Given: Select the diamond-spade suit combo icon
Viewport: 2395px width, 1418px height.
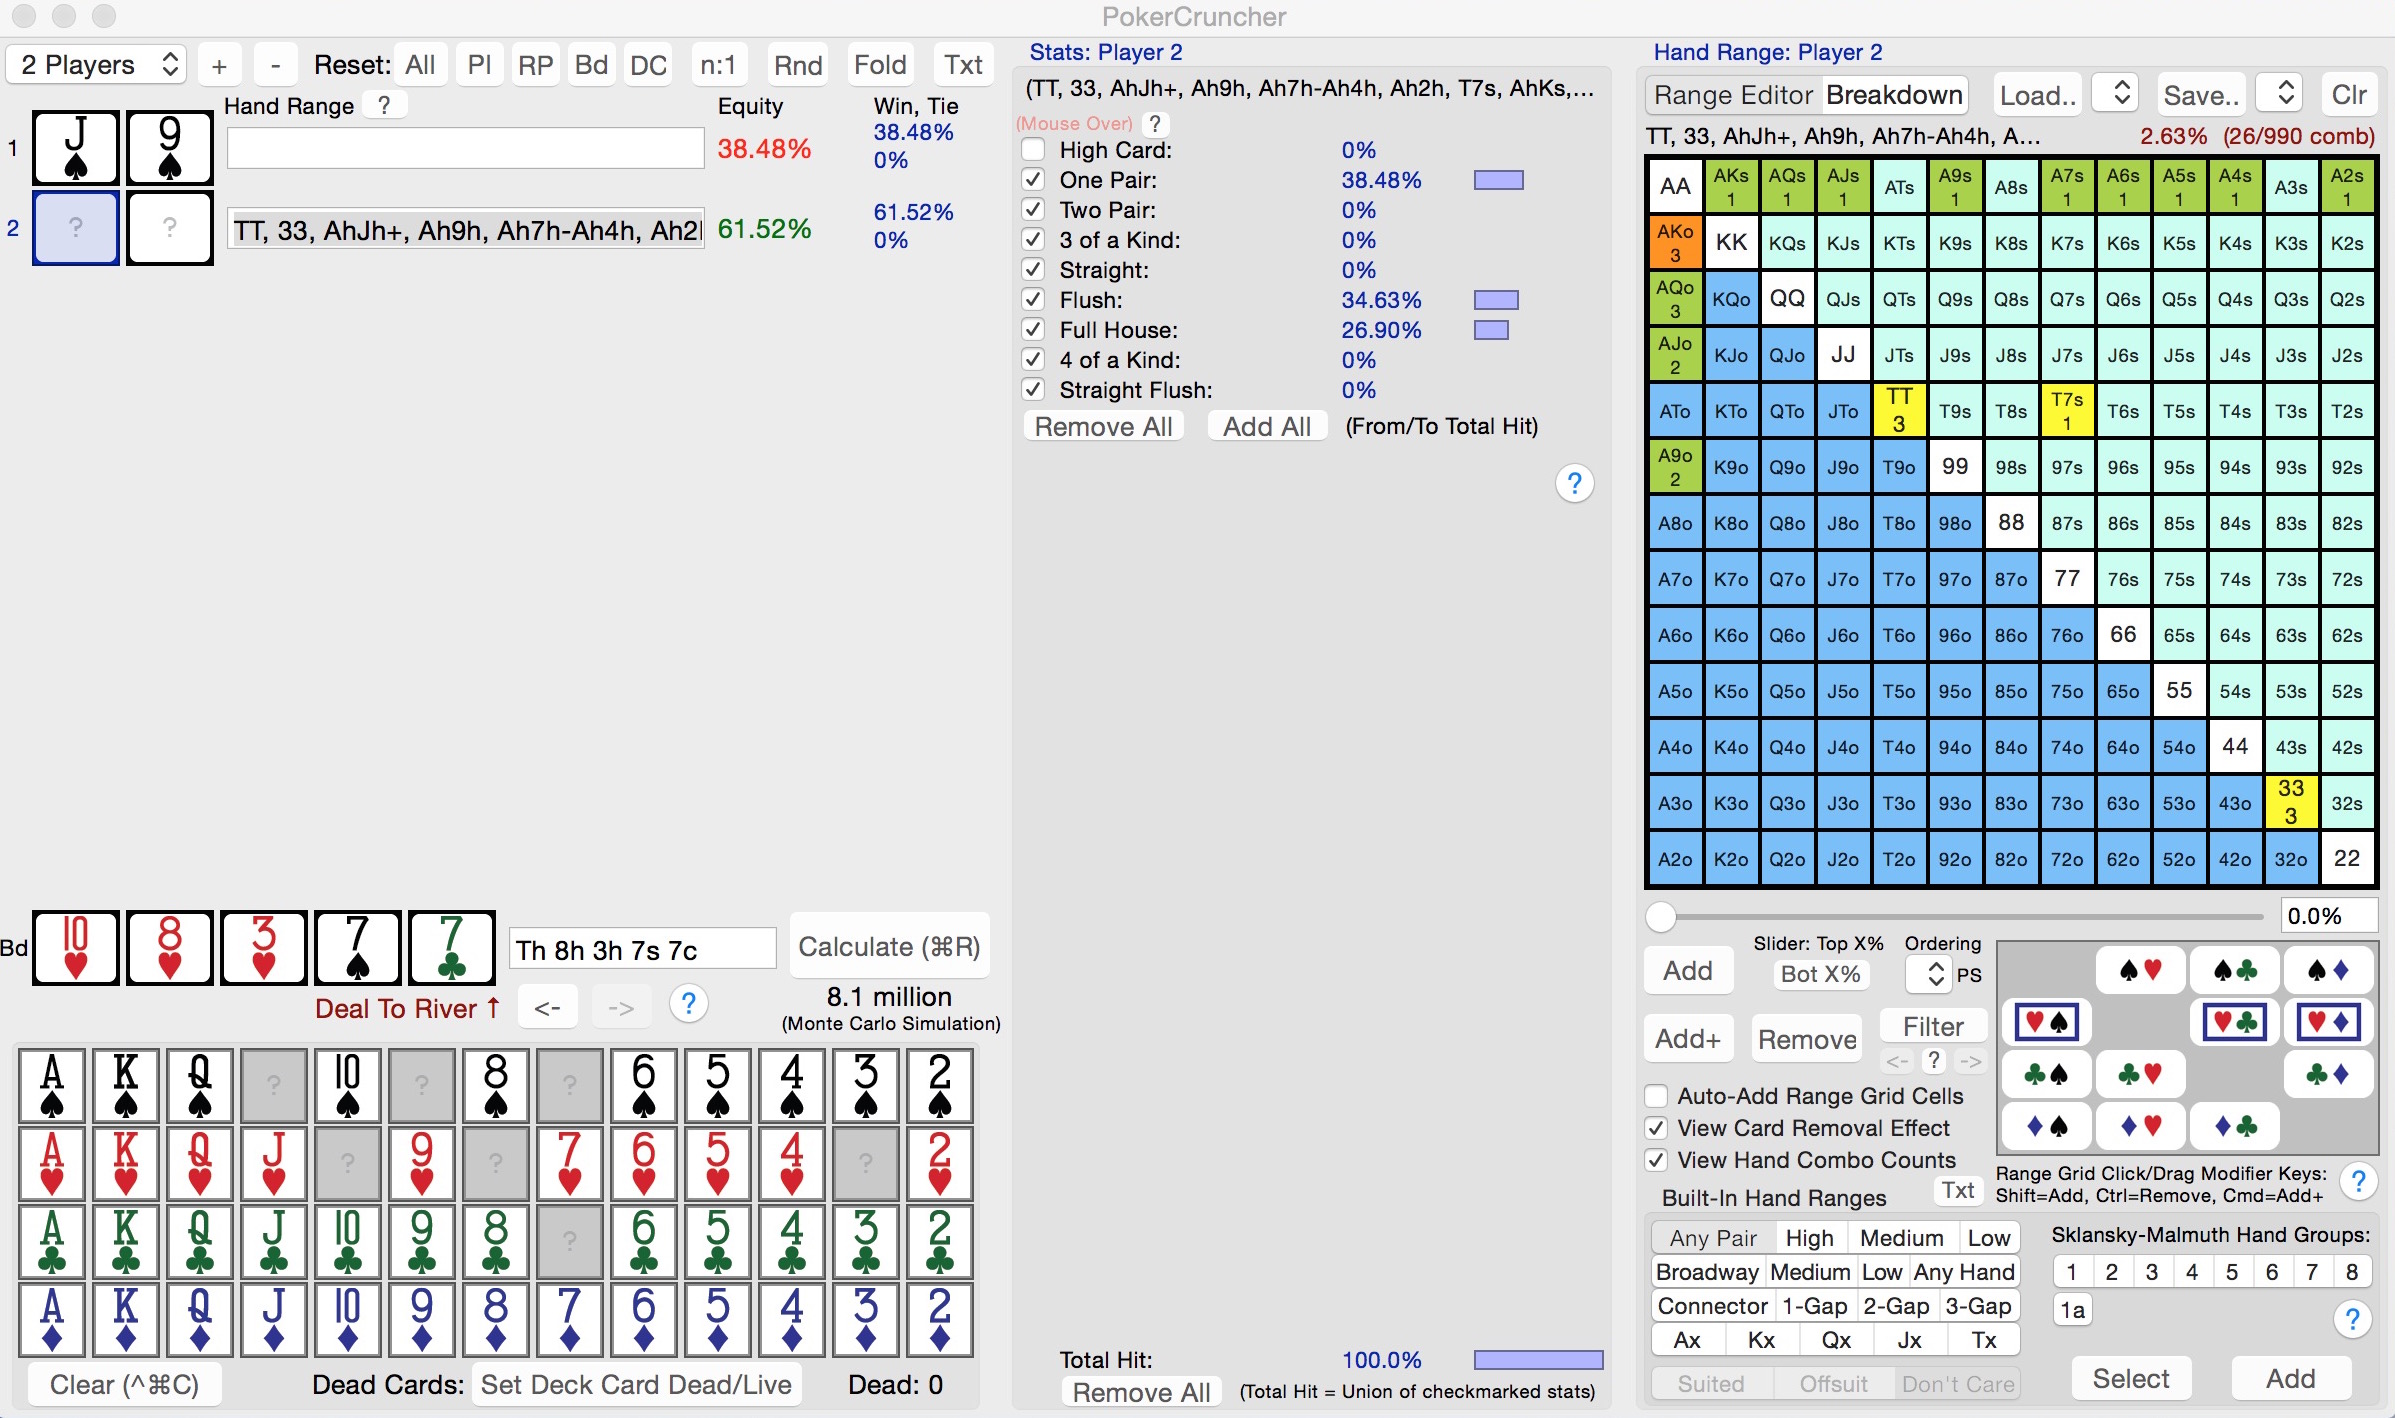Looking at the screenshot, I should (2046, 1126).
